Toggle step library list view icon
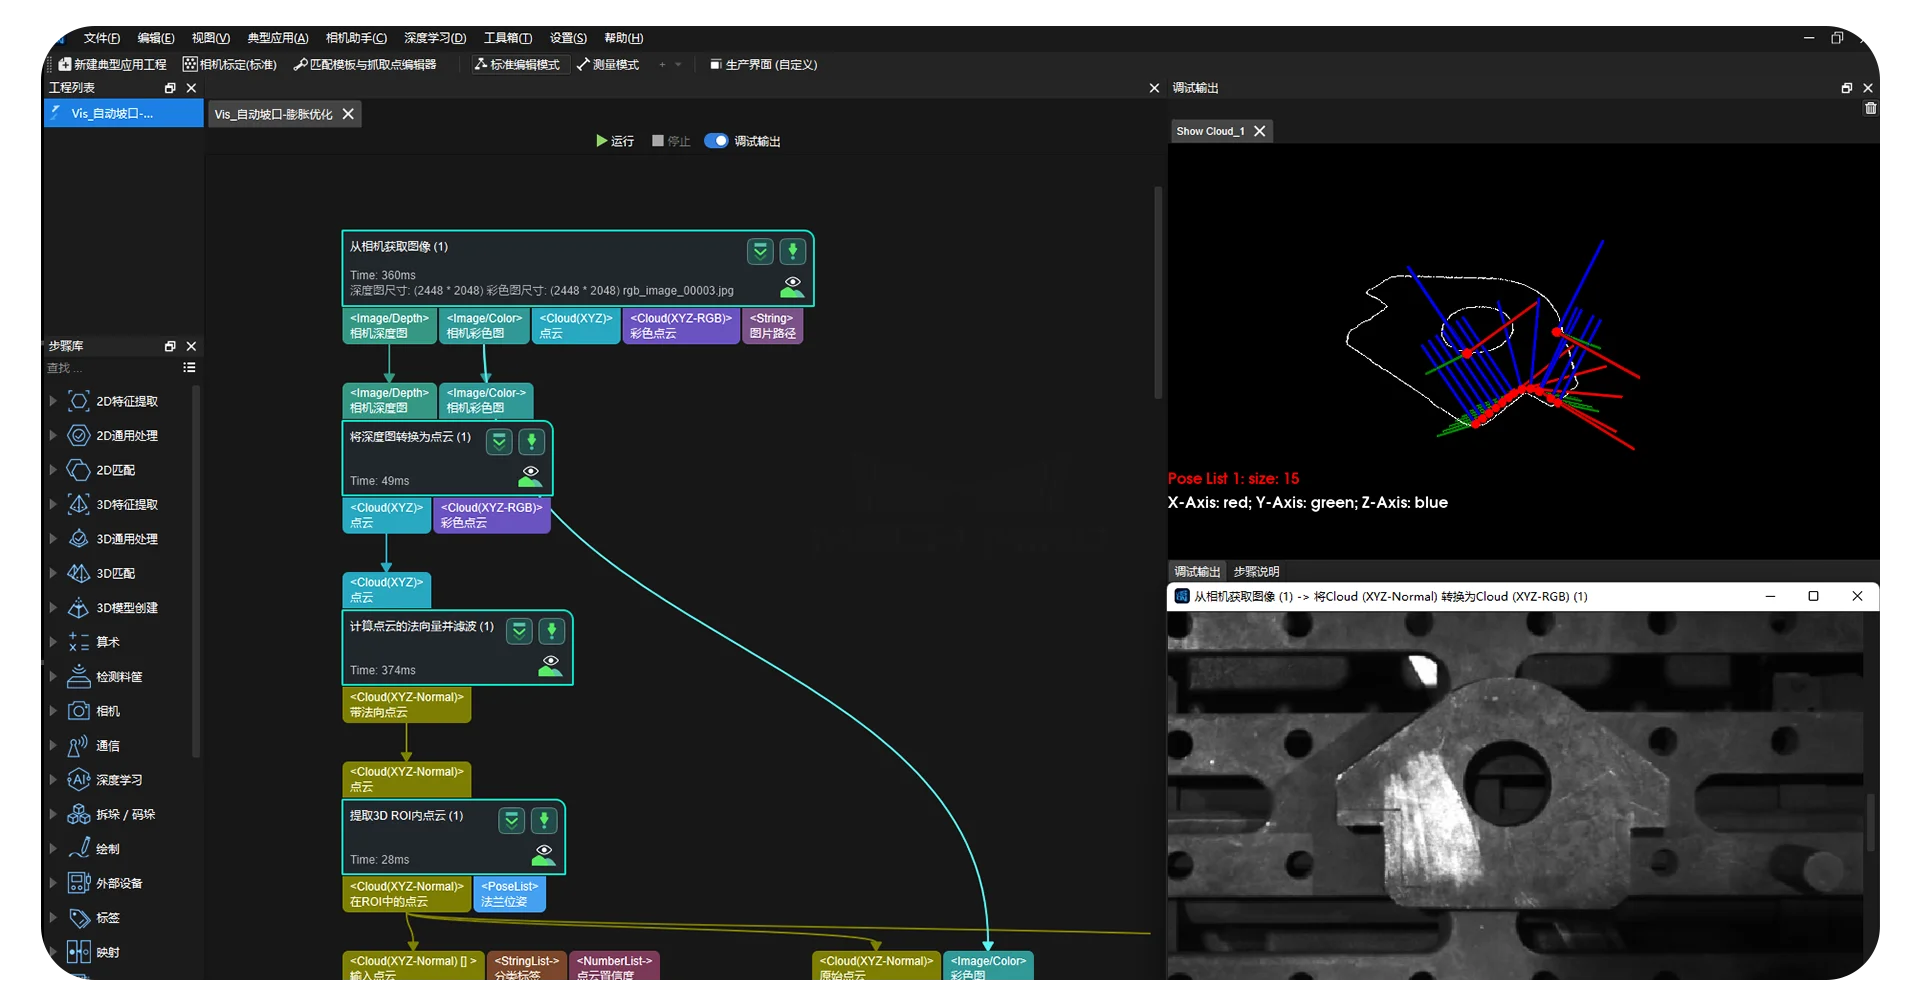The image size is (1920, 1002). (x=189, y=368)
